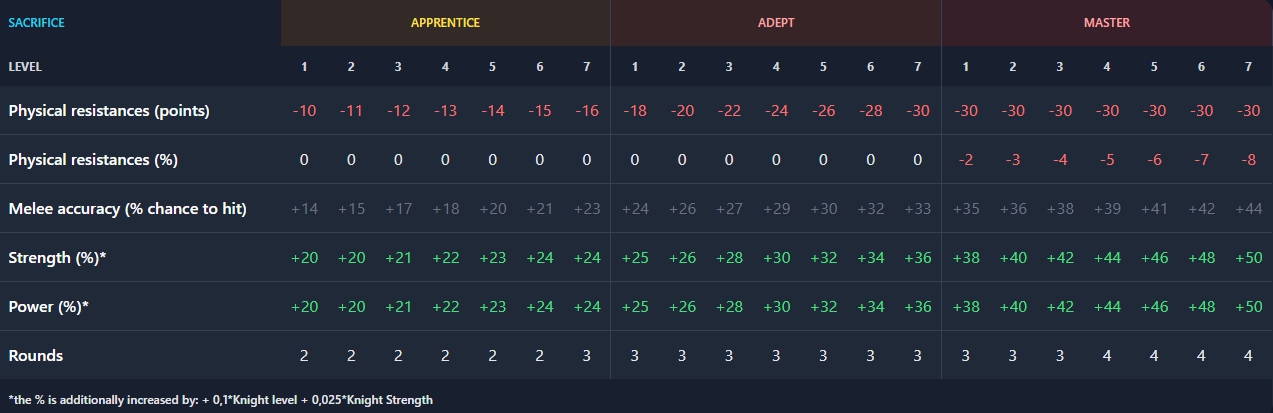Click the Power (%)* row label
Image resolution: width=1273 pixels, height=413 pixels.
pos(48,306)
